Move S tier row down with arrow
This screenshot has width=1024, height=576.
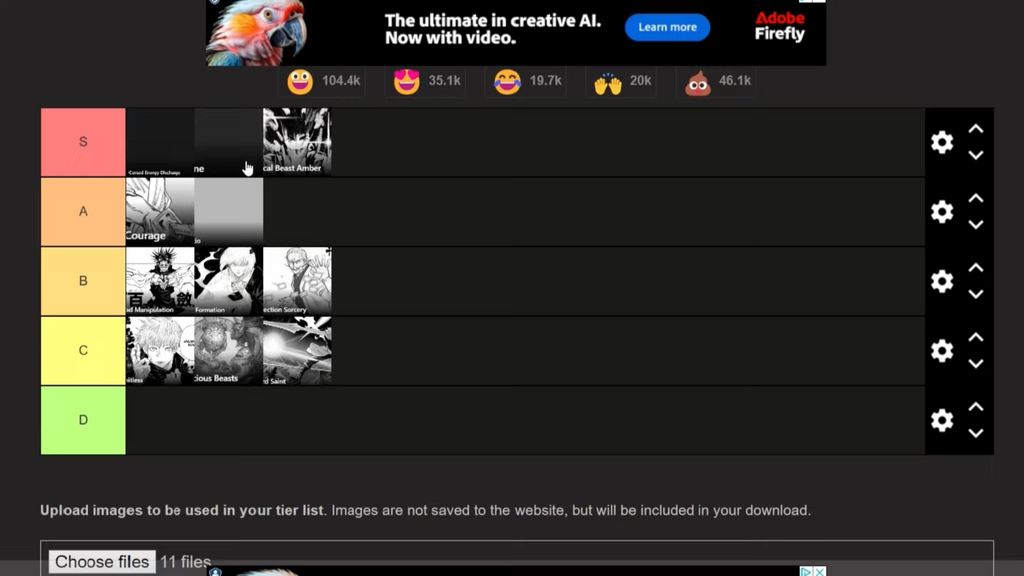(x=976, y=155)
